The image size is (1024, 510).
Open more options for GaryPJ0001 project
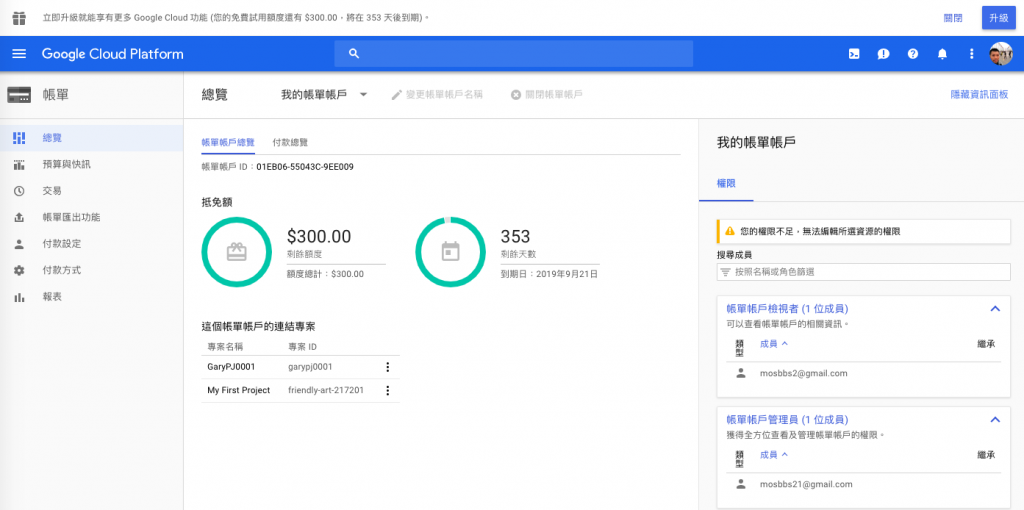click(x=387, y=367)
